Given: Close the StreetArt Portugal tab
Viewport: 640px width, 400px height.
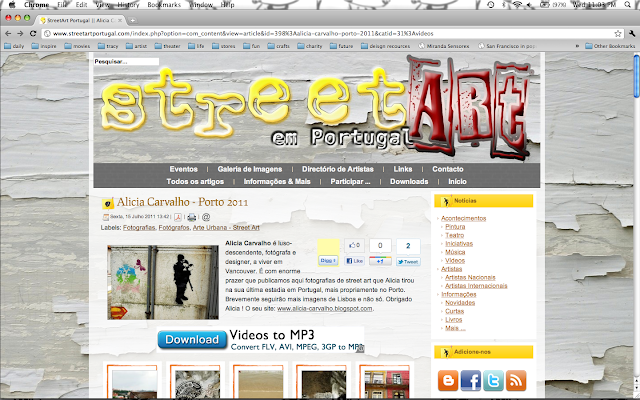Looking at the screenshot, I should tap(120, 20).
